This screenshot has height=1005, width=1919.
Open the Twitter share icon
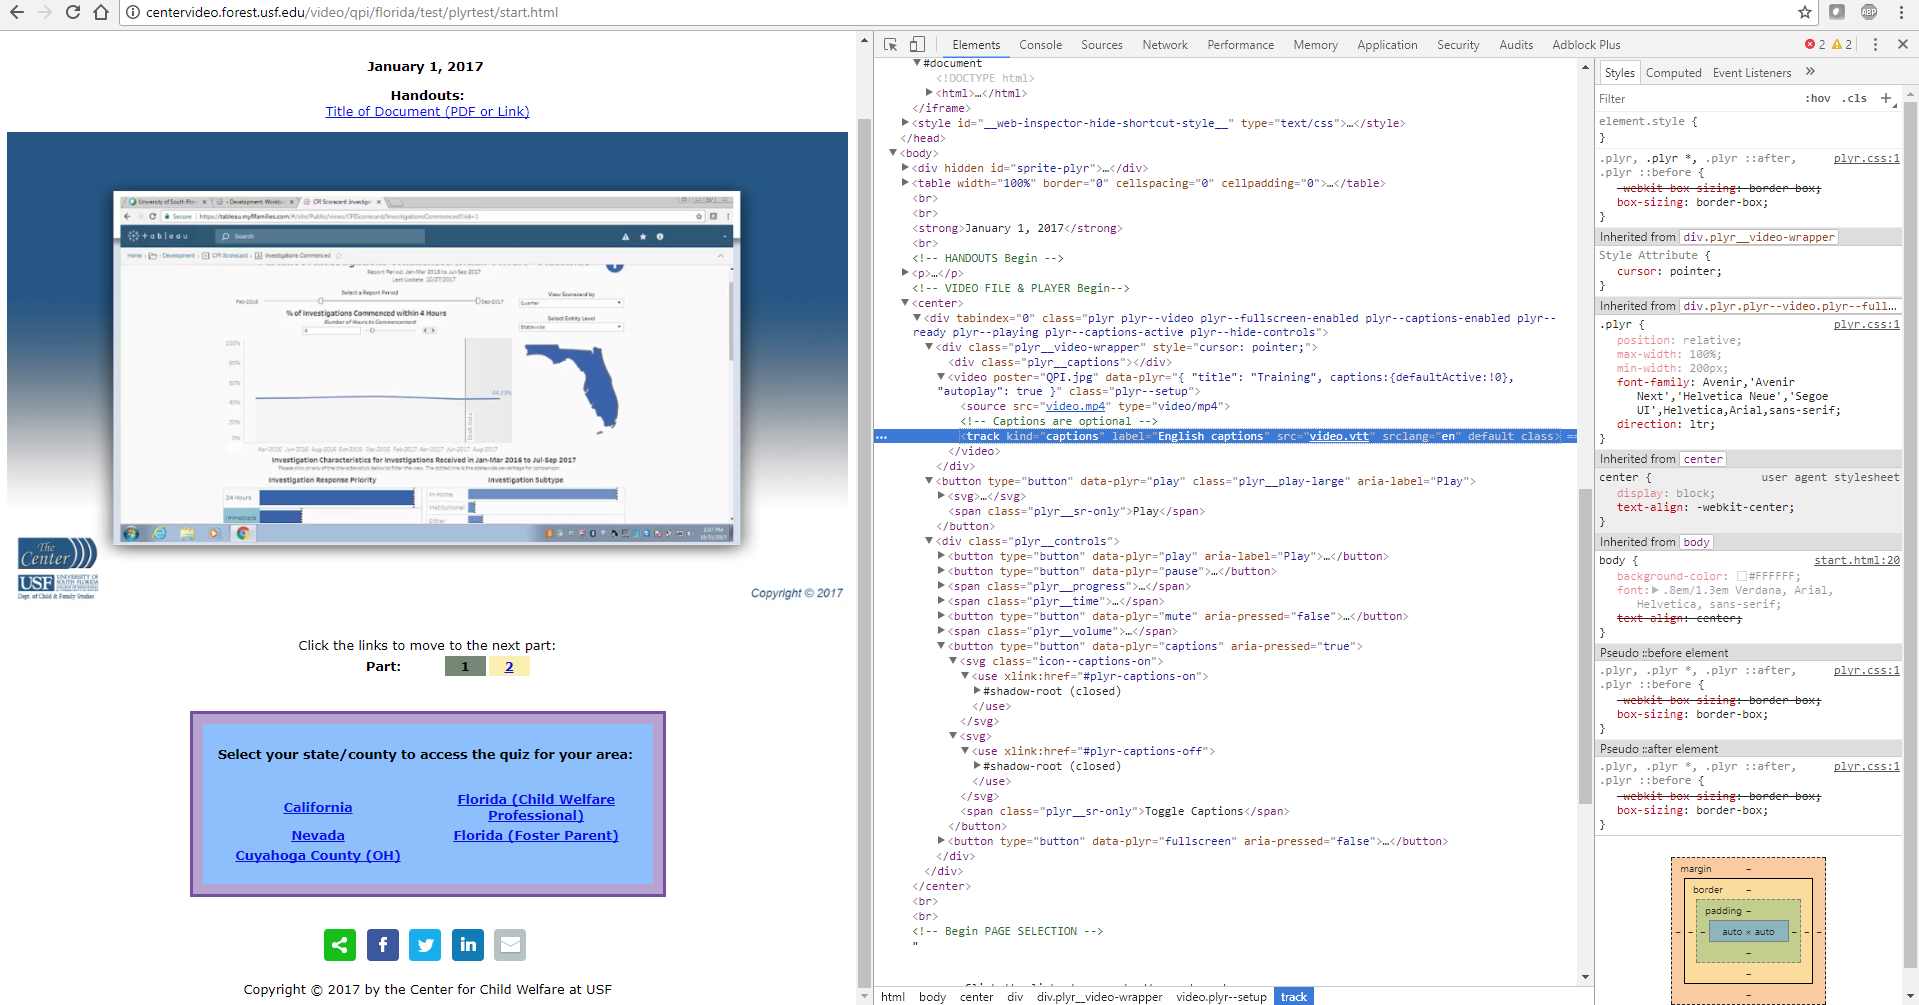(425, 944)
